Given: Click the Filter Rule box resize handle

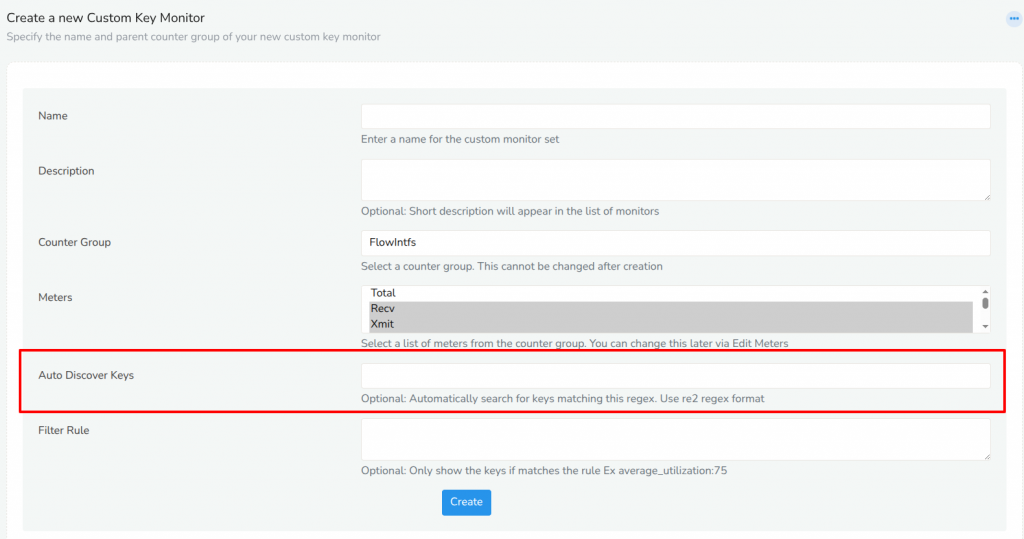Looking at the screenshot, I should click(x=986, y=456).
